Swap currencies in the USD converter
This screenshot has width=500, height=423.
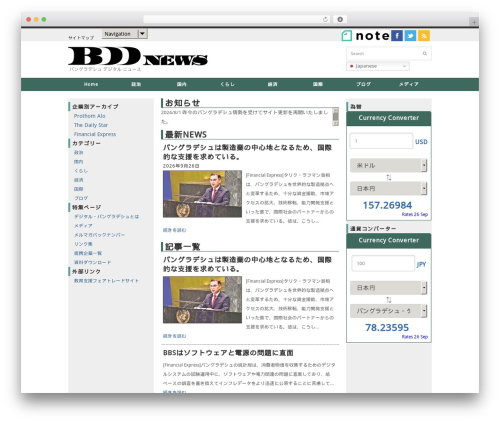click(389, 177)
